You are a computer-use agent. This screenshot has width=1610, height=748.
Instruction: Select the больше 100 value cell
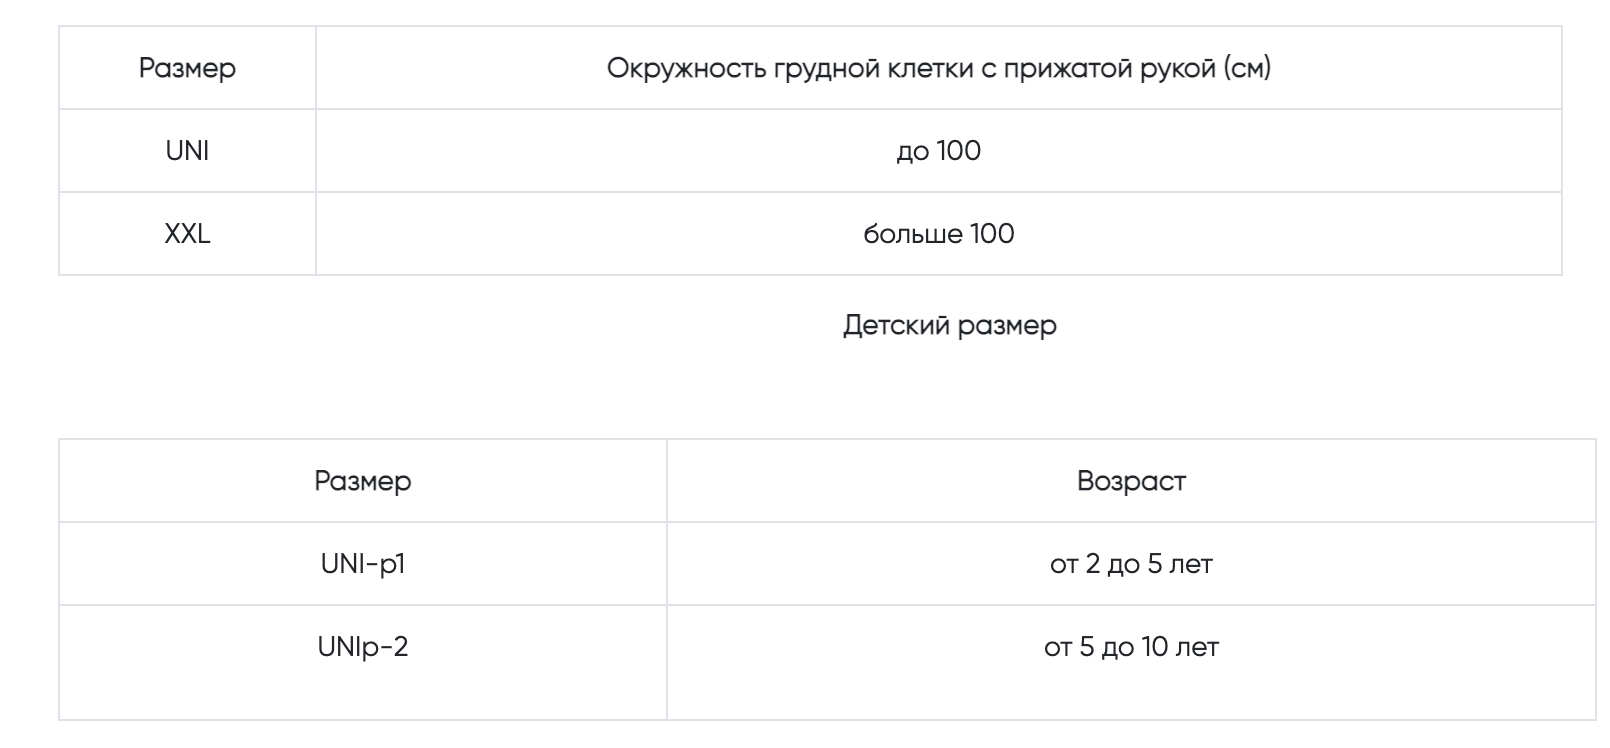(939, 234)
